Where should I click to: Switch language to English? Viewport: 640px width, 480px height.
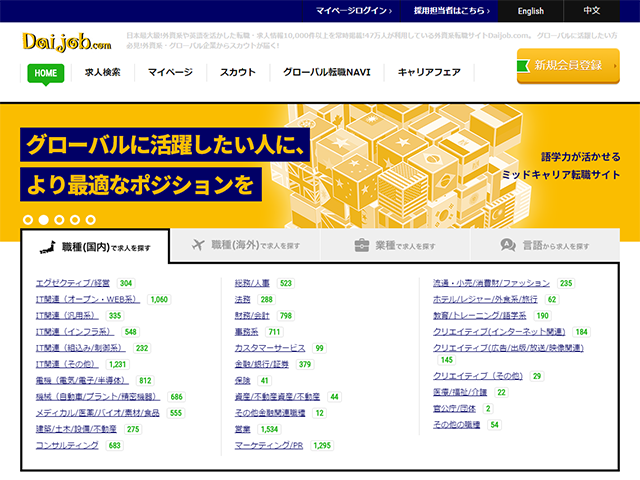[x=531, y=11]
